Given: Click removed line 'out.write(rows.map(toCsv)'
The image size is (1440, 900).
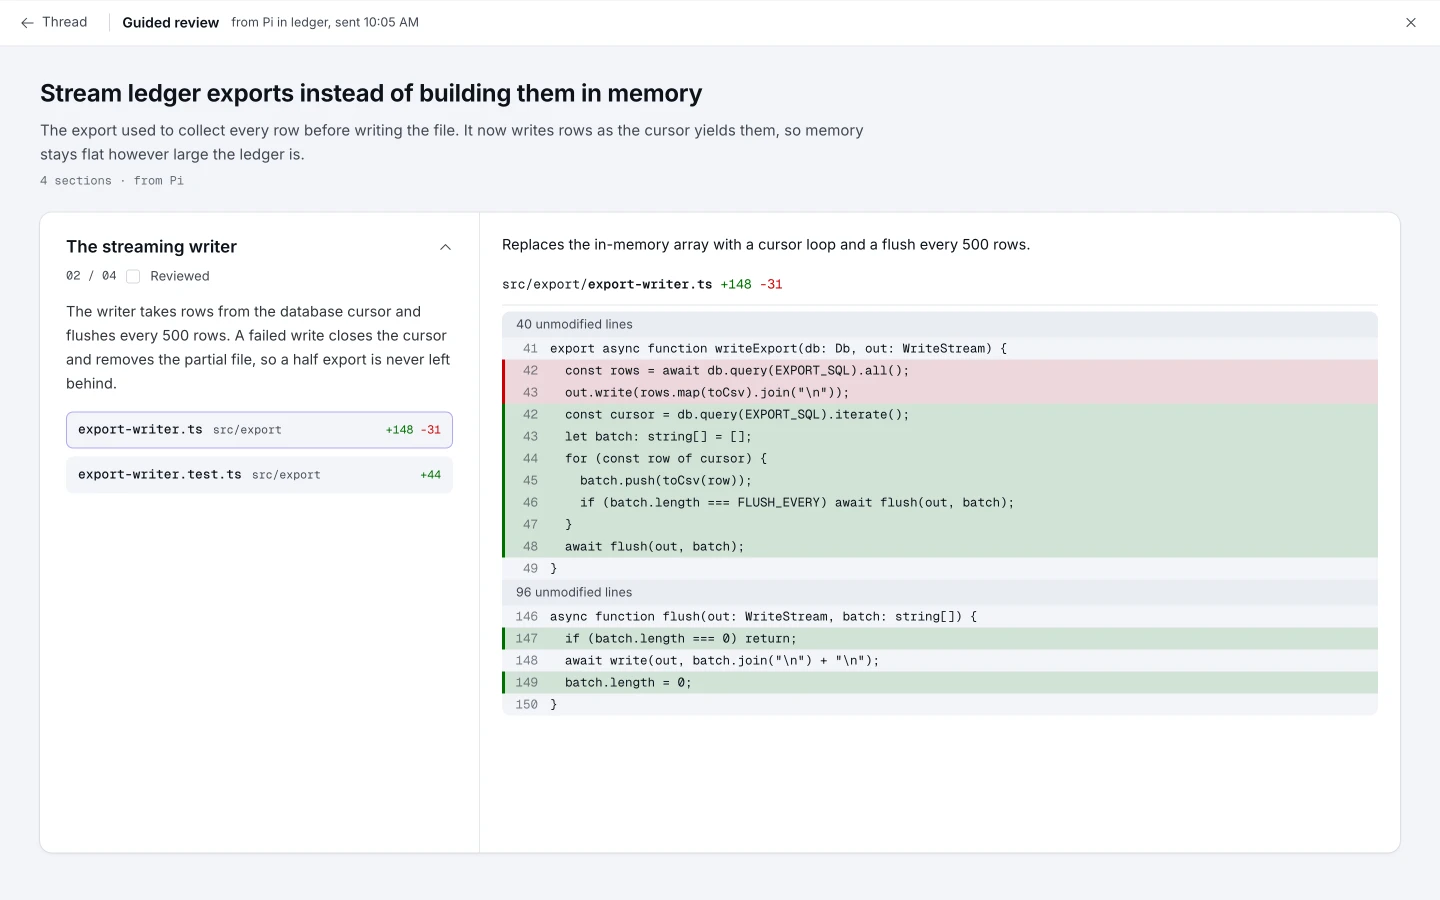Looking at the screenshot, I should click(x=940, y=392).
